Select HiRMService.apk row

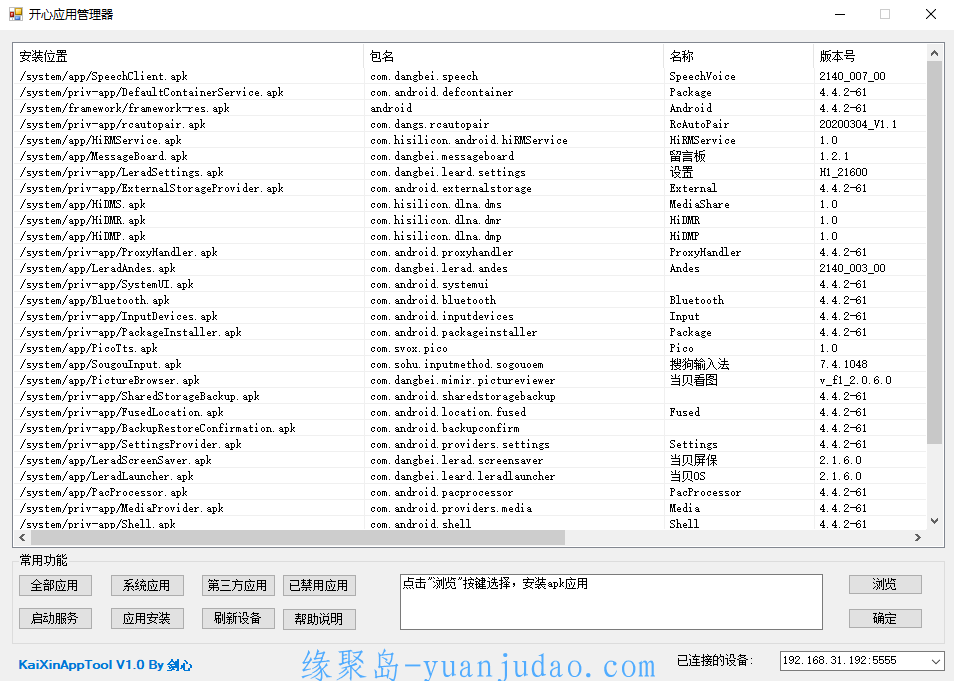tap(470, 140)
